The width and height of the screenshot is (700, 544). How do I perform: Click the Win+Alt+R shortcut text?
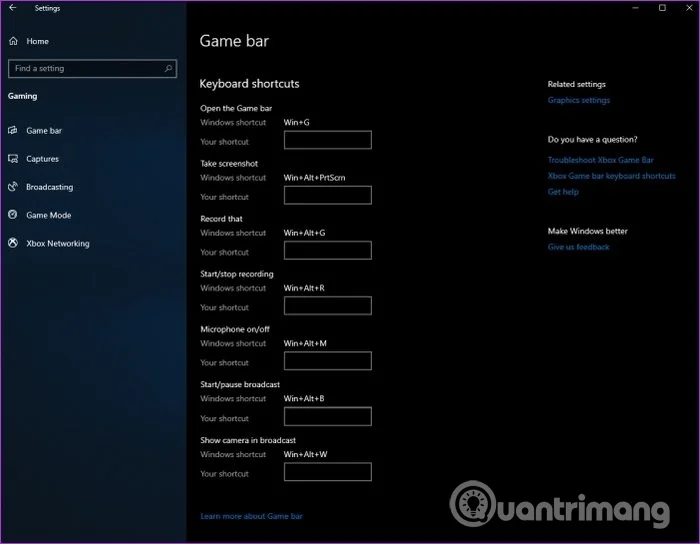point(304,288)
